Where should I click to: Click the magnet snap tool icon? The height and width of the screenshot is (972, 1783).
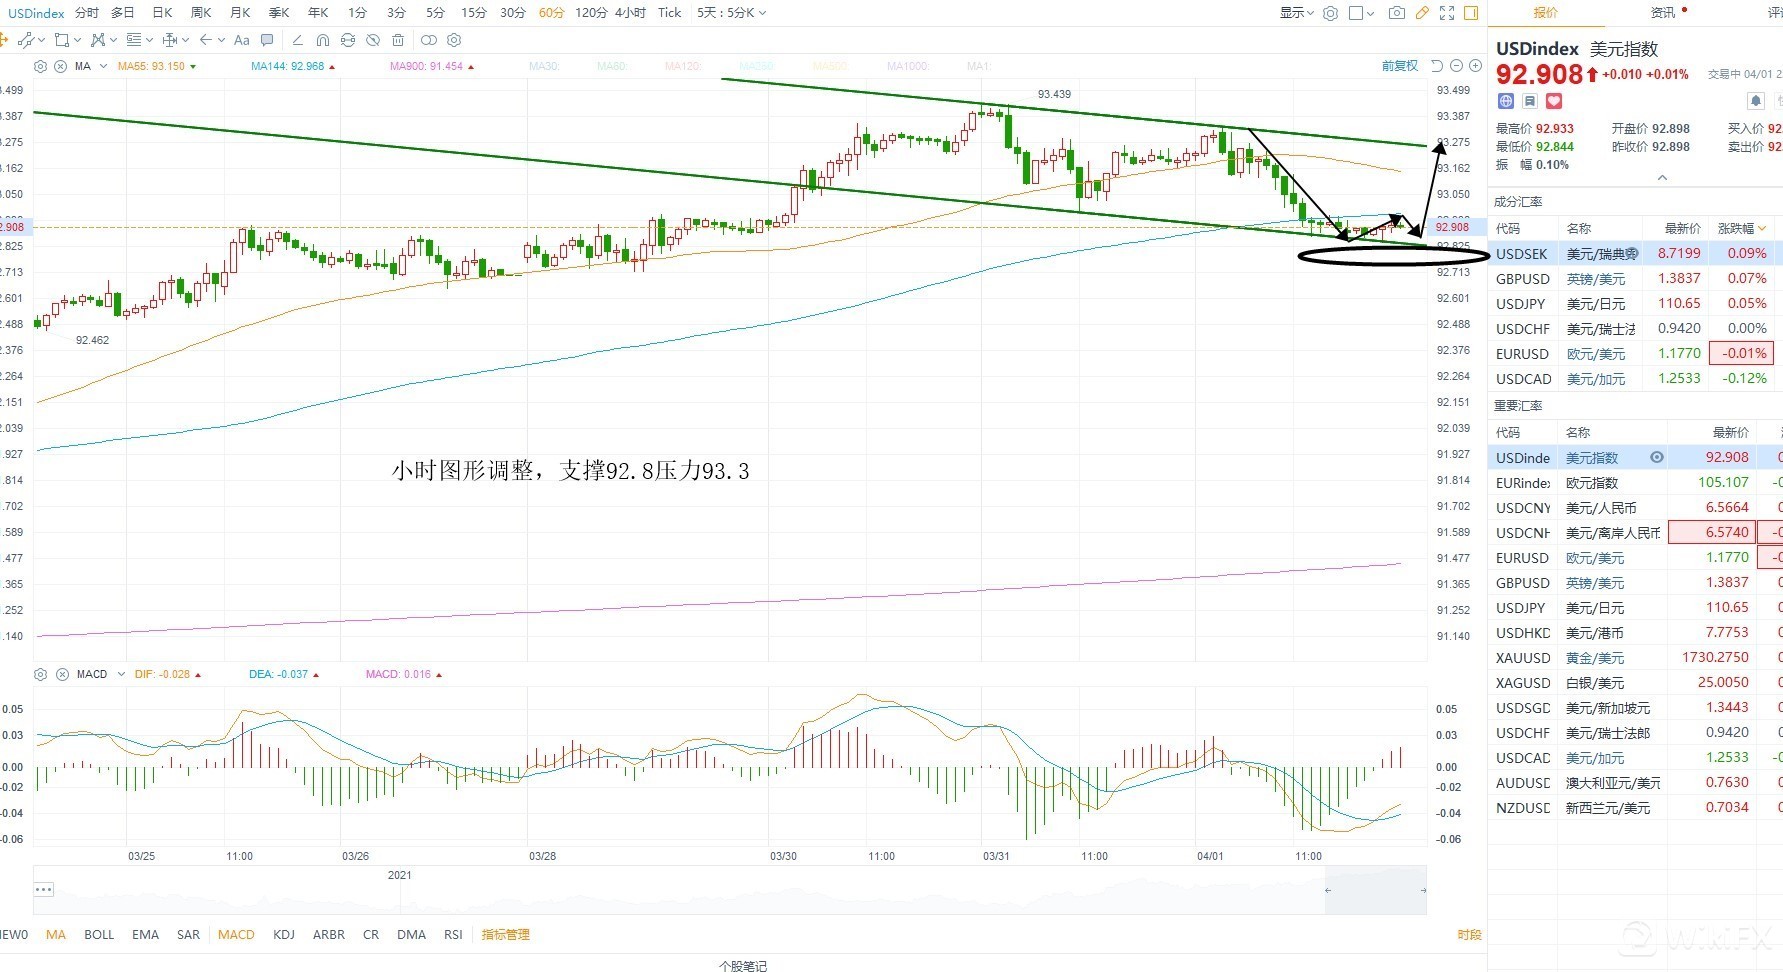(322, 40)
